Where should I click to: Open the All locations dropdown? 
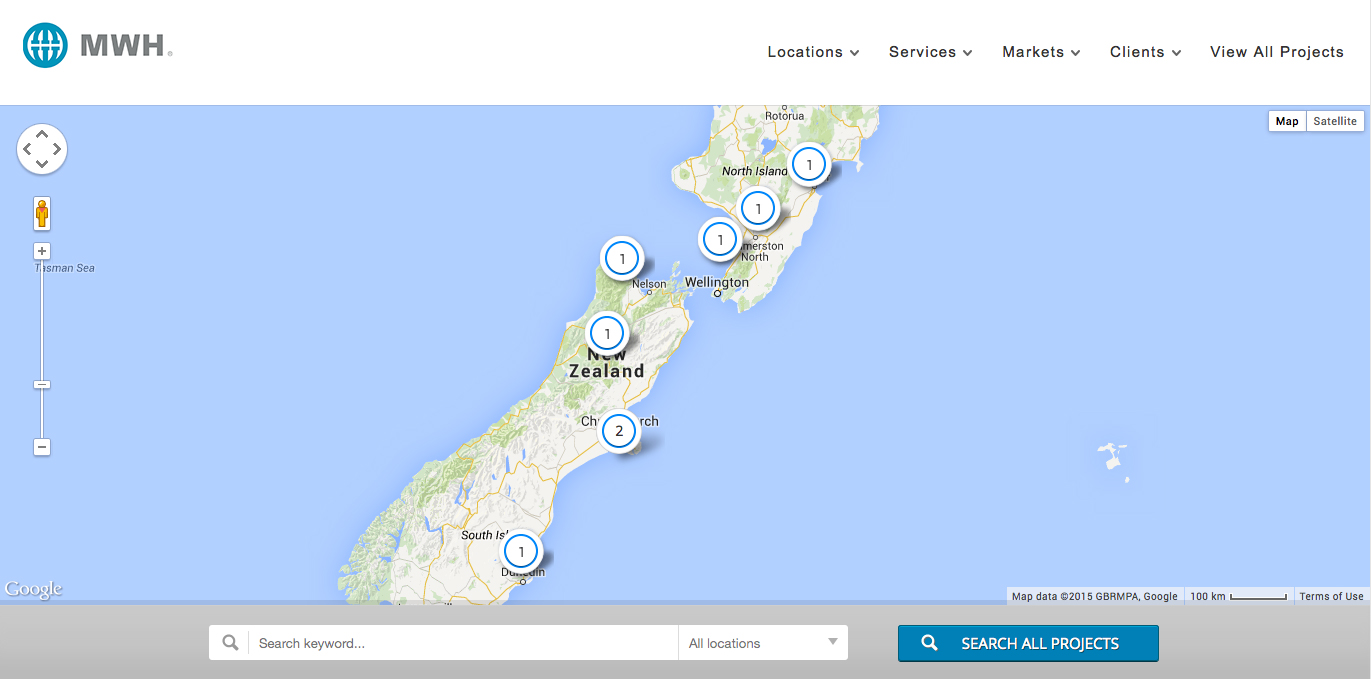click(x=762, y=643)
